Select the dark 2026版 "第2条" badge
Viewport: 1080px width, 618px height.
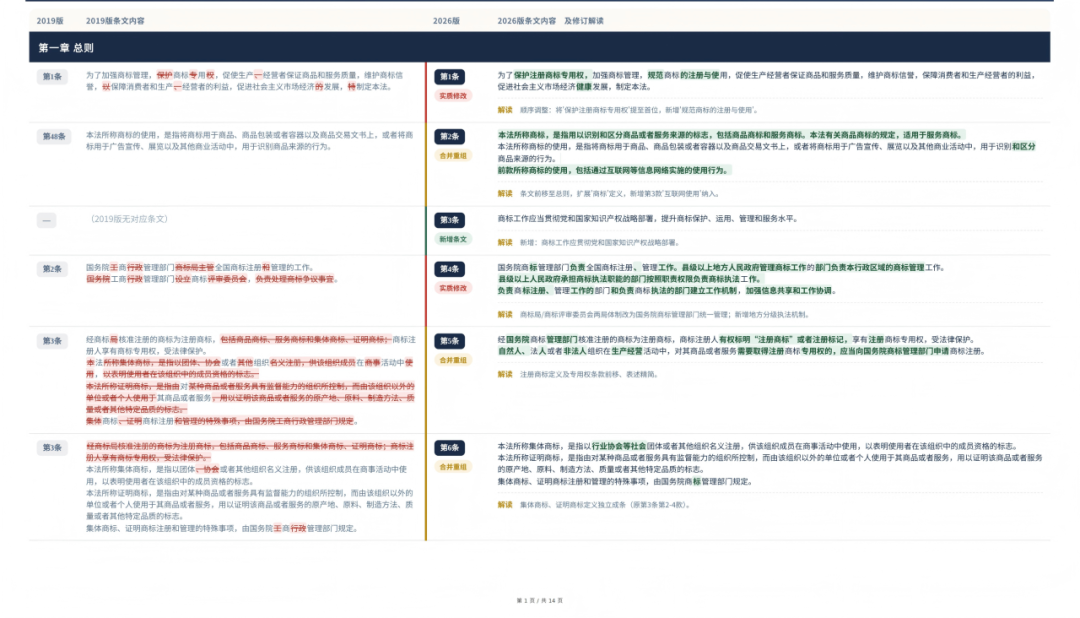[x=450, y=136]
